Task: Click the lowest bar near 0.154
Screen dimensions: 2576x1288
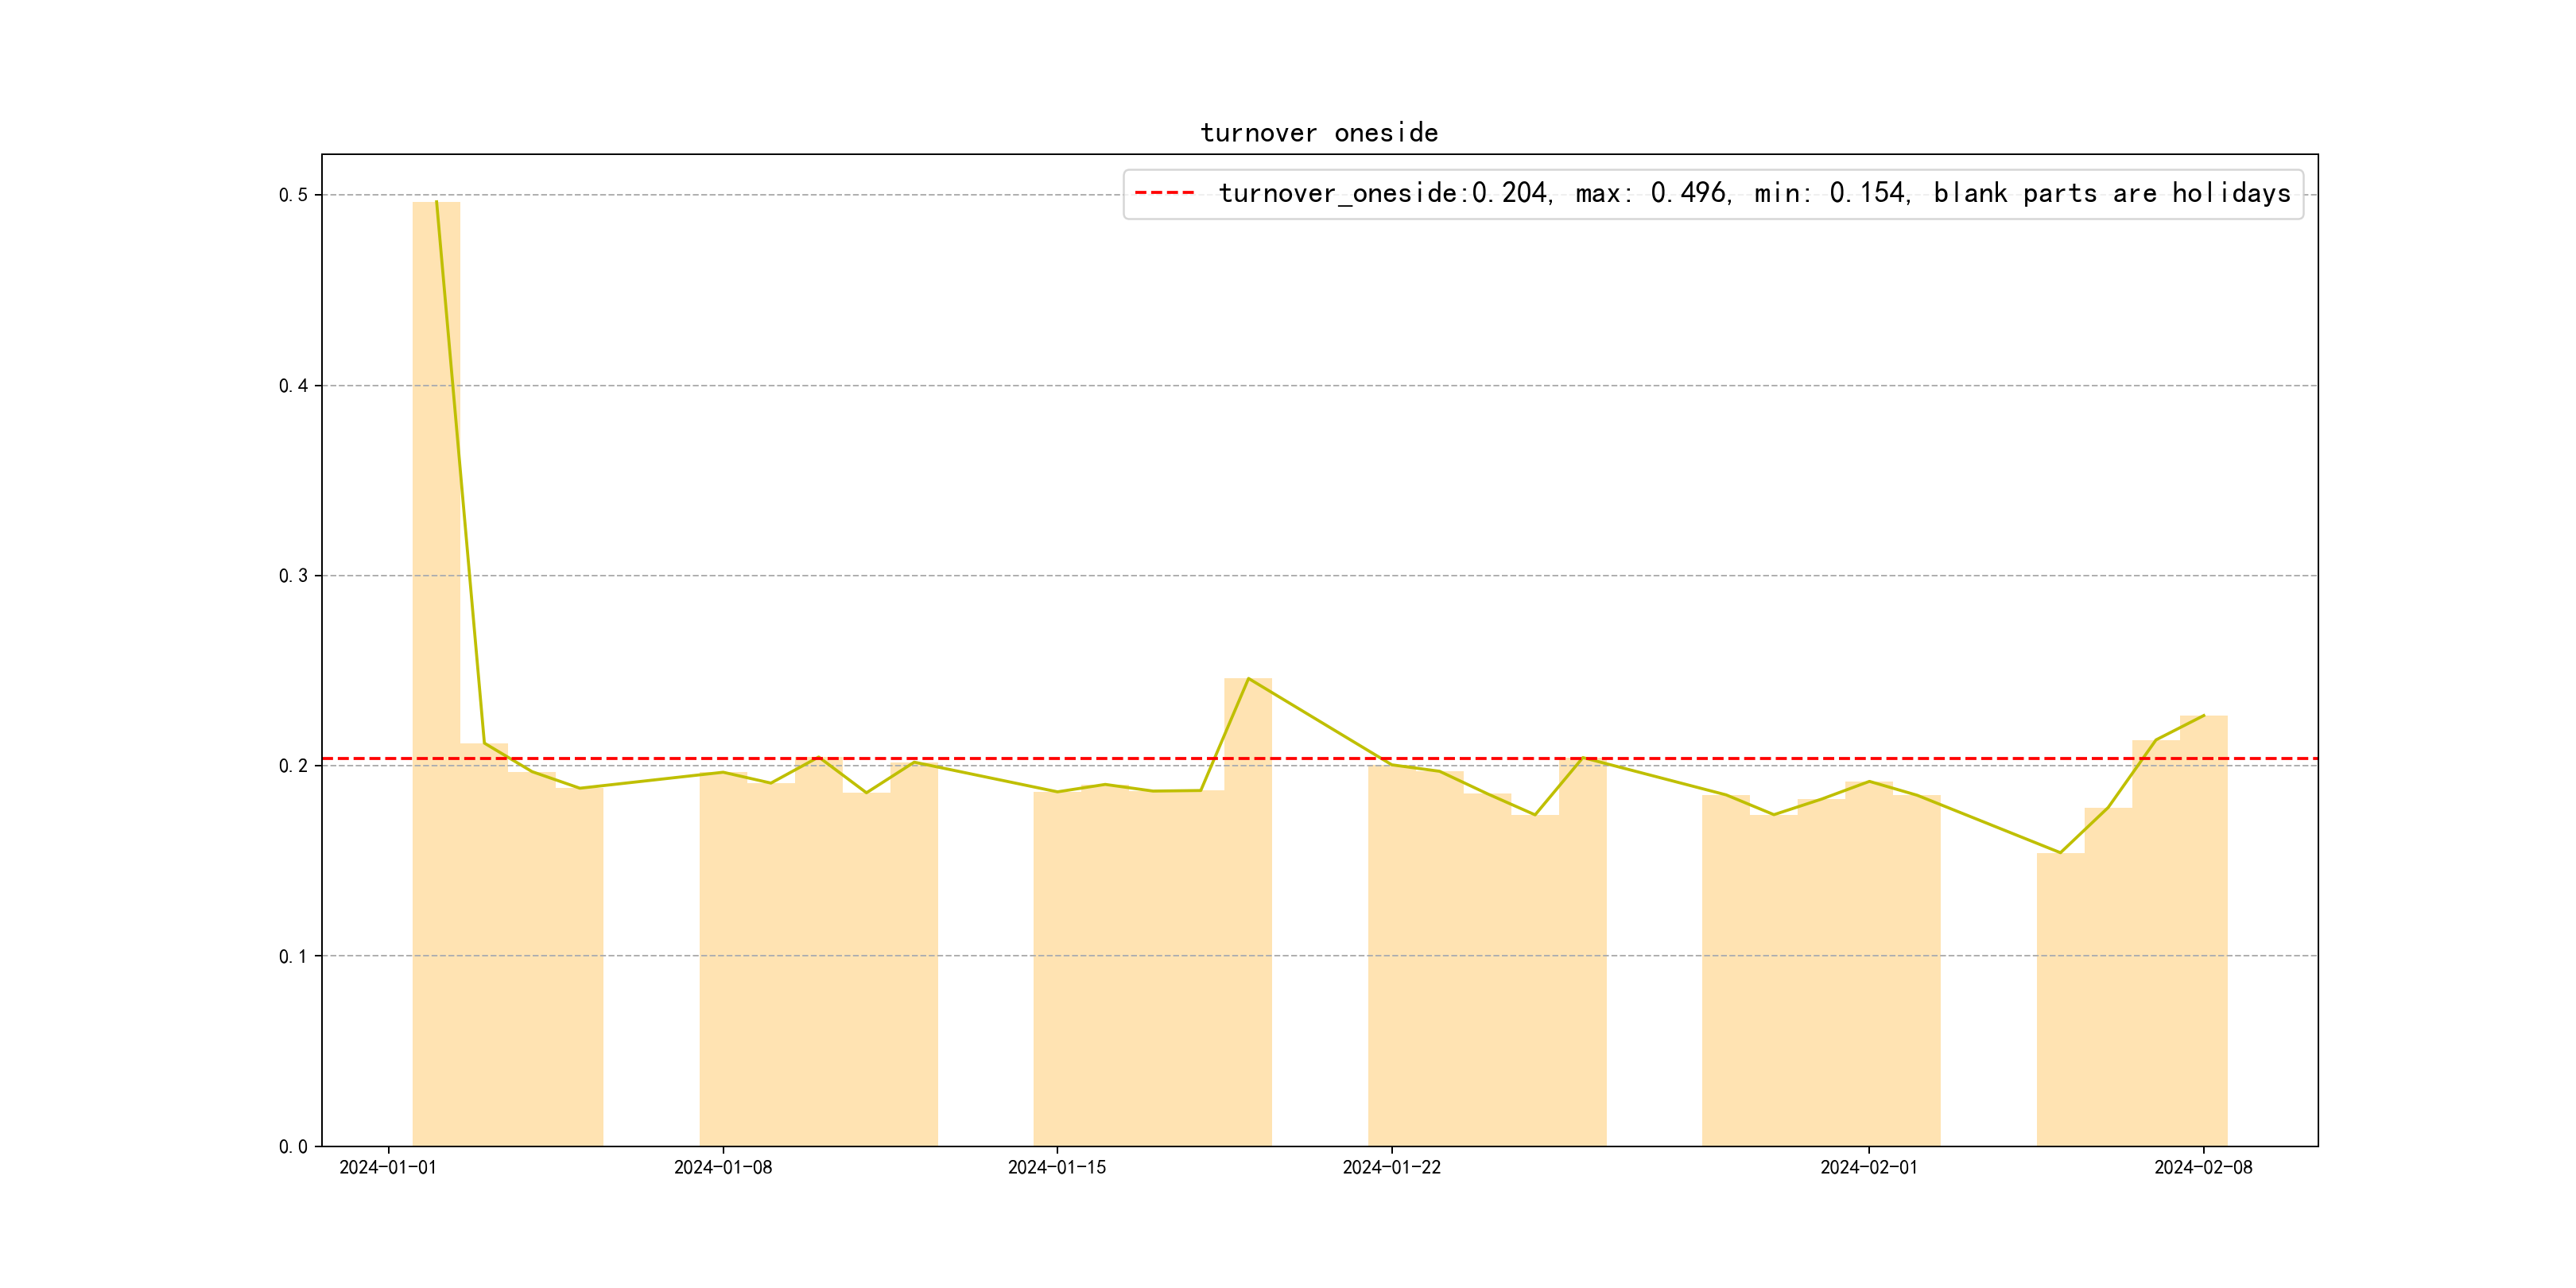Action: (x=2060, y=1000)
